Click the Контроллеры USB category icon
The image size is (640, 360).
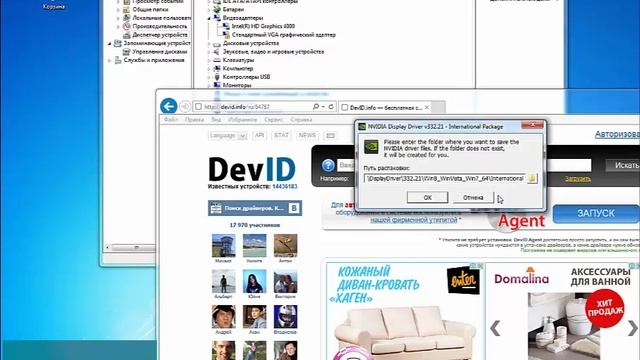click(217, 77)
